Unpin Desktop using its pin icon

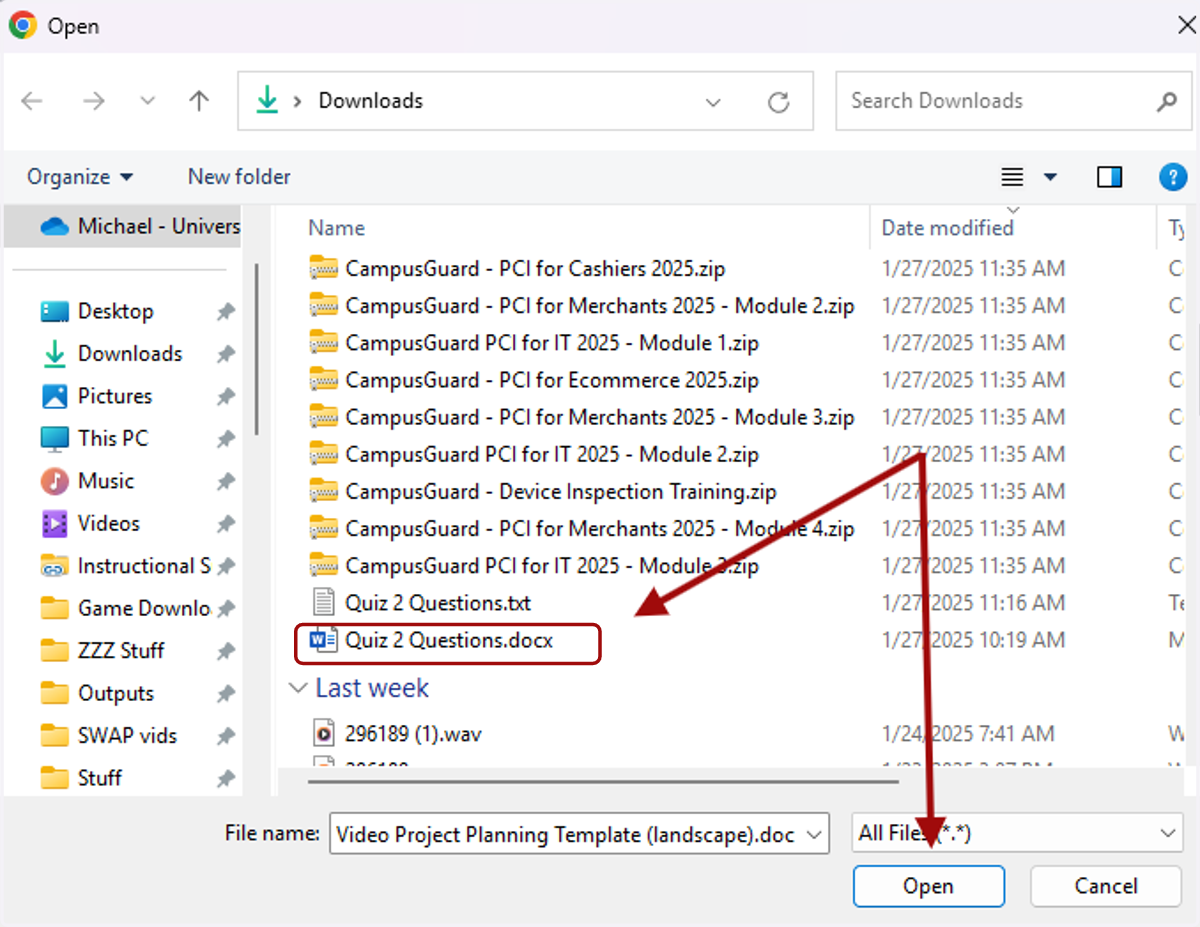(226, 312)
